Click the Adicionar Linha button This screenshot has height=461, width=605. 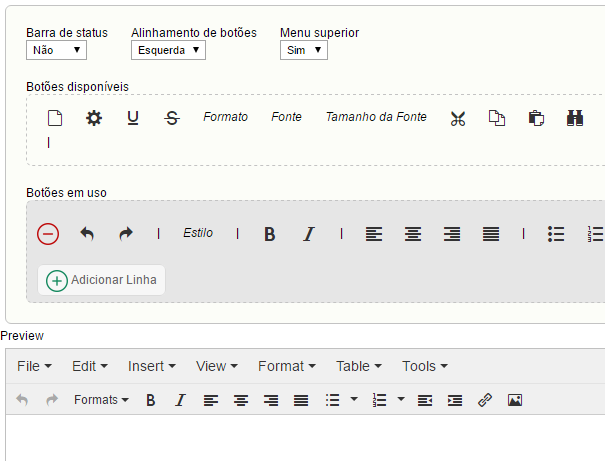click(x=102, y=280)
